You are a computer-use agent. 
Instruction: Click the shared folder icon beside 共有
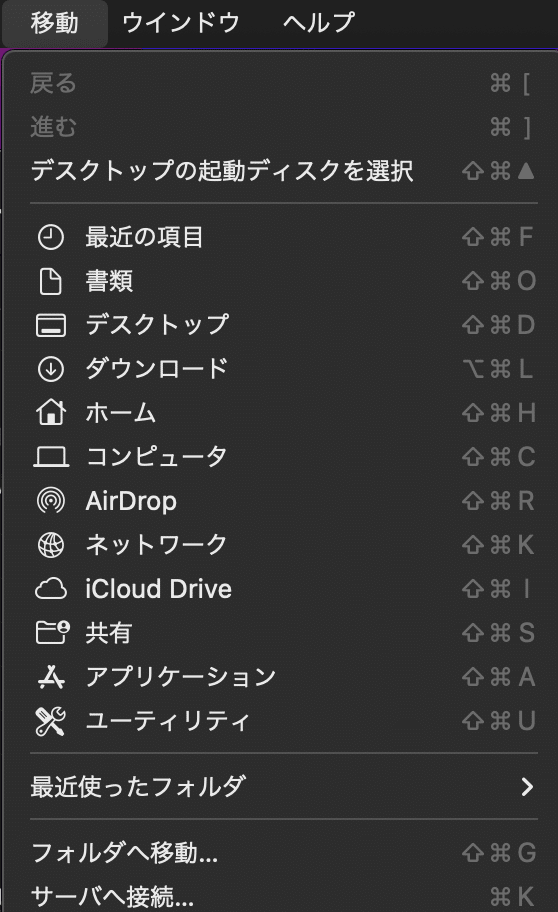tap(52, 632)
